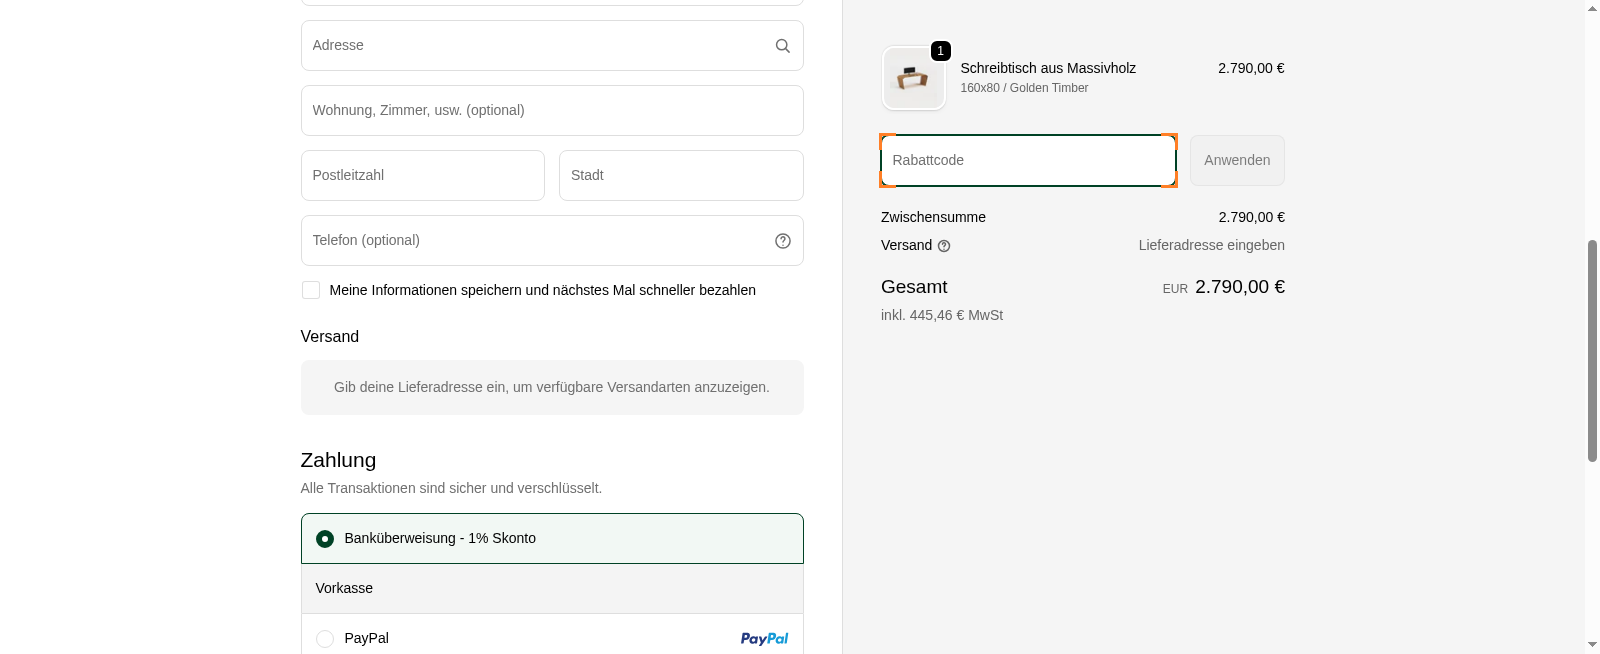This screenshot has width=1600, height=654.
Task: Click the Postleitzahl input field
Action: 423,175
